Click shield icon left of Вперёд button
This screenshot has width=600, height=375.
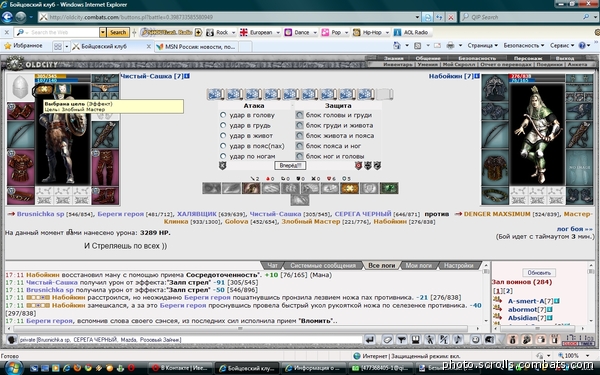[222, 166]
